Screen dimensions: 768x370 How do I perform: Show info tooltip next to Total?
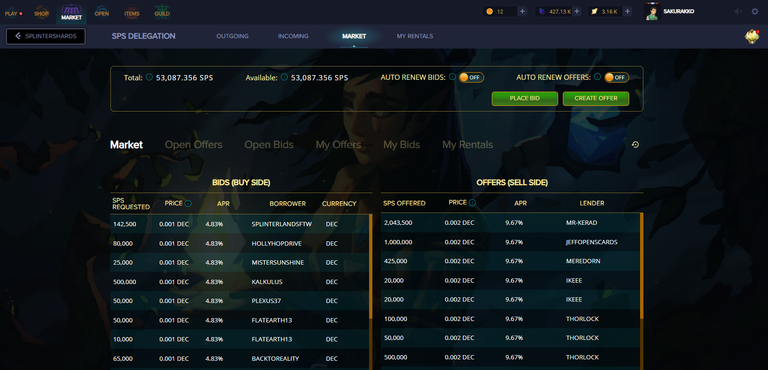[149, 77]
